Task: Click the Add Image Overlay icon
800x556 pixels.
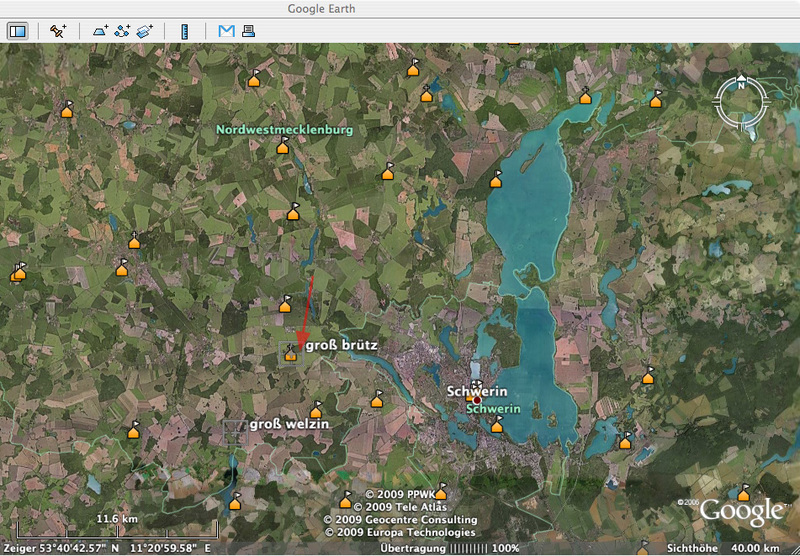Action: pyautogui.click(x=146, y=31)
